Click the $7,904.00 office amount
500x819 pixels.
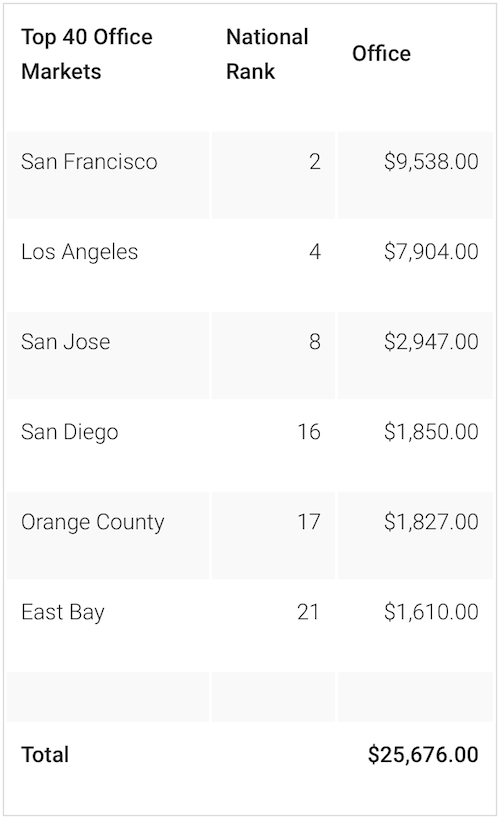click(x=431, y=252)
